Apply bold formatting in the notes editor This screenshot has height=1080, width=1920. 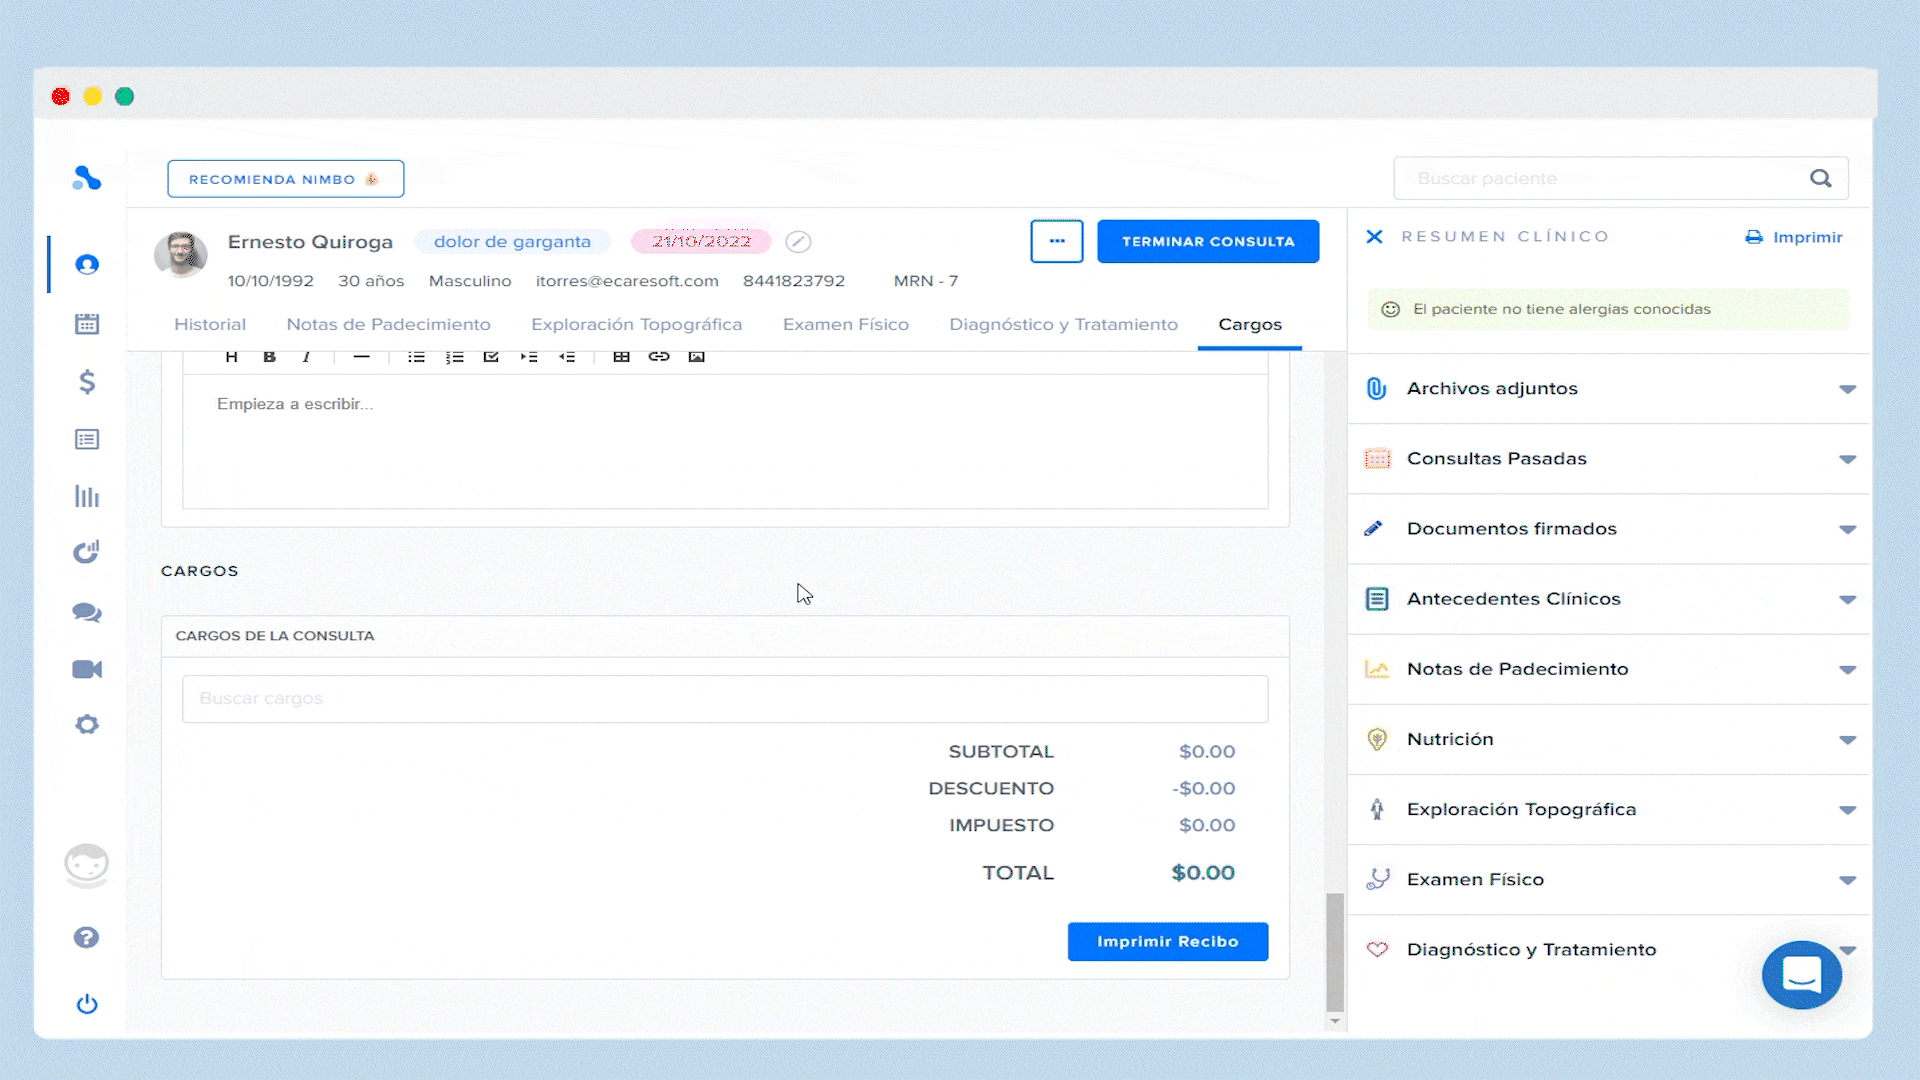point(268,357)
